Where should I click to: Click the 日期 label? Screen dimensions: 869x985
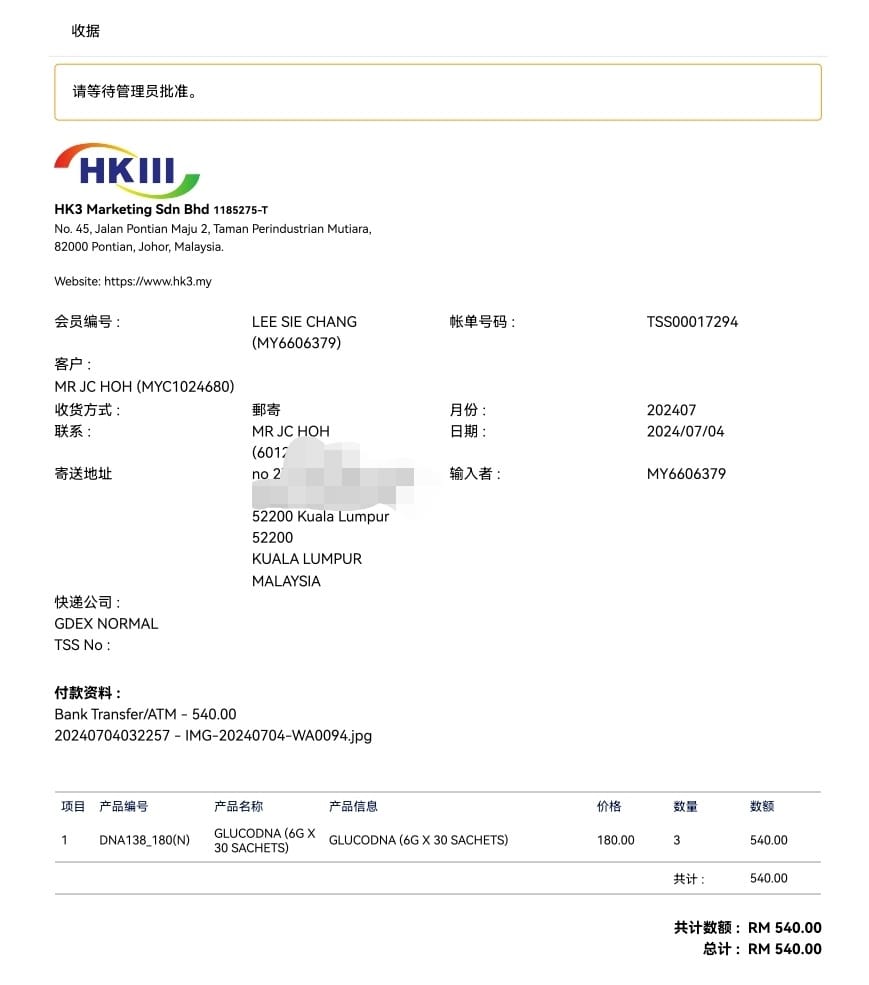tap(467, 432)
